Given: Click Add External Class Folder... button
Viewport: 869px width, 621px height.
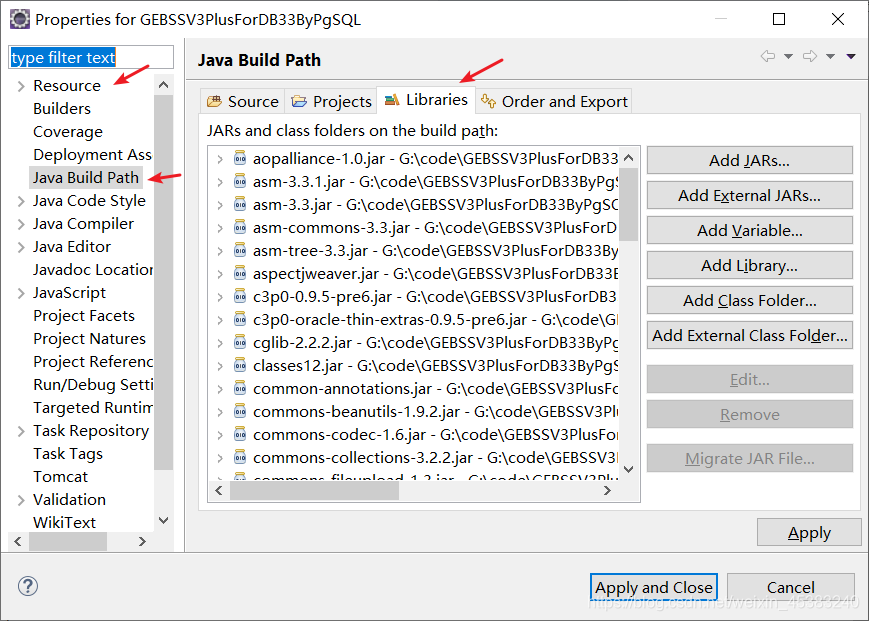Looking at the screenshot, I should point(749,335).
